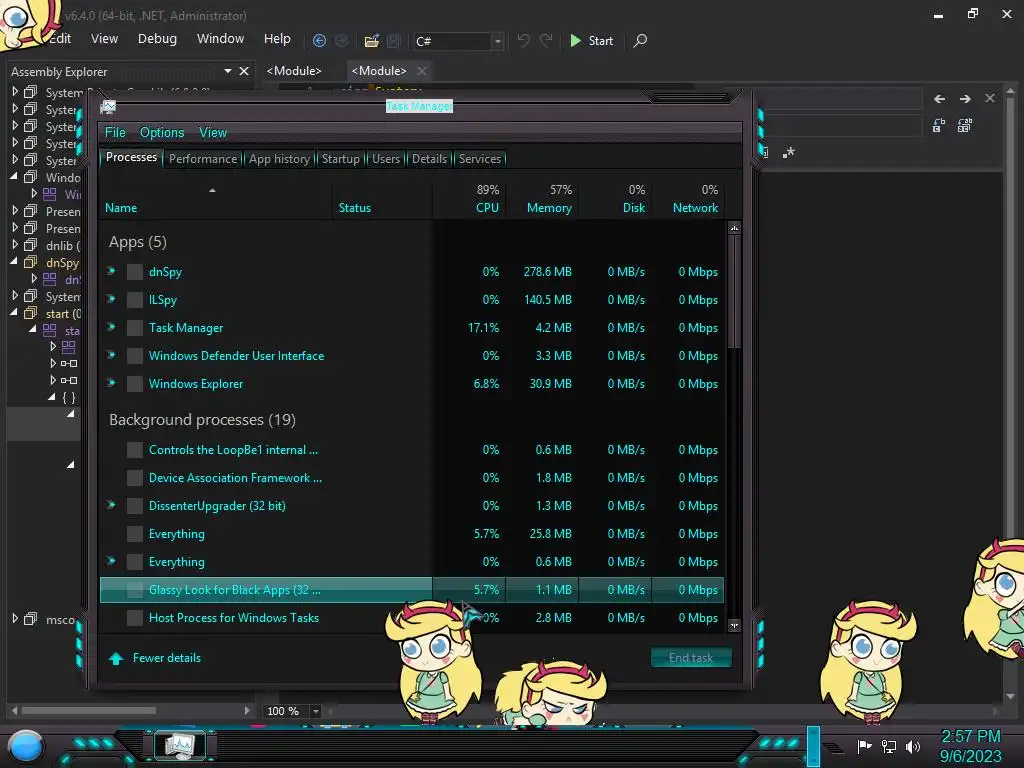Switch to the first <Module> tab

294,71
